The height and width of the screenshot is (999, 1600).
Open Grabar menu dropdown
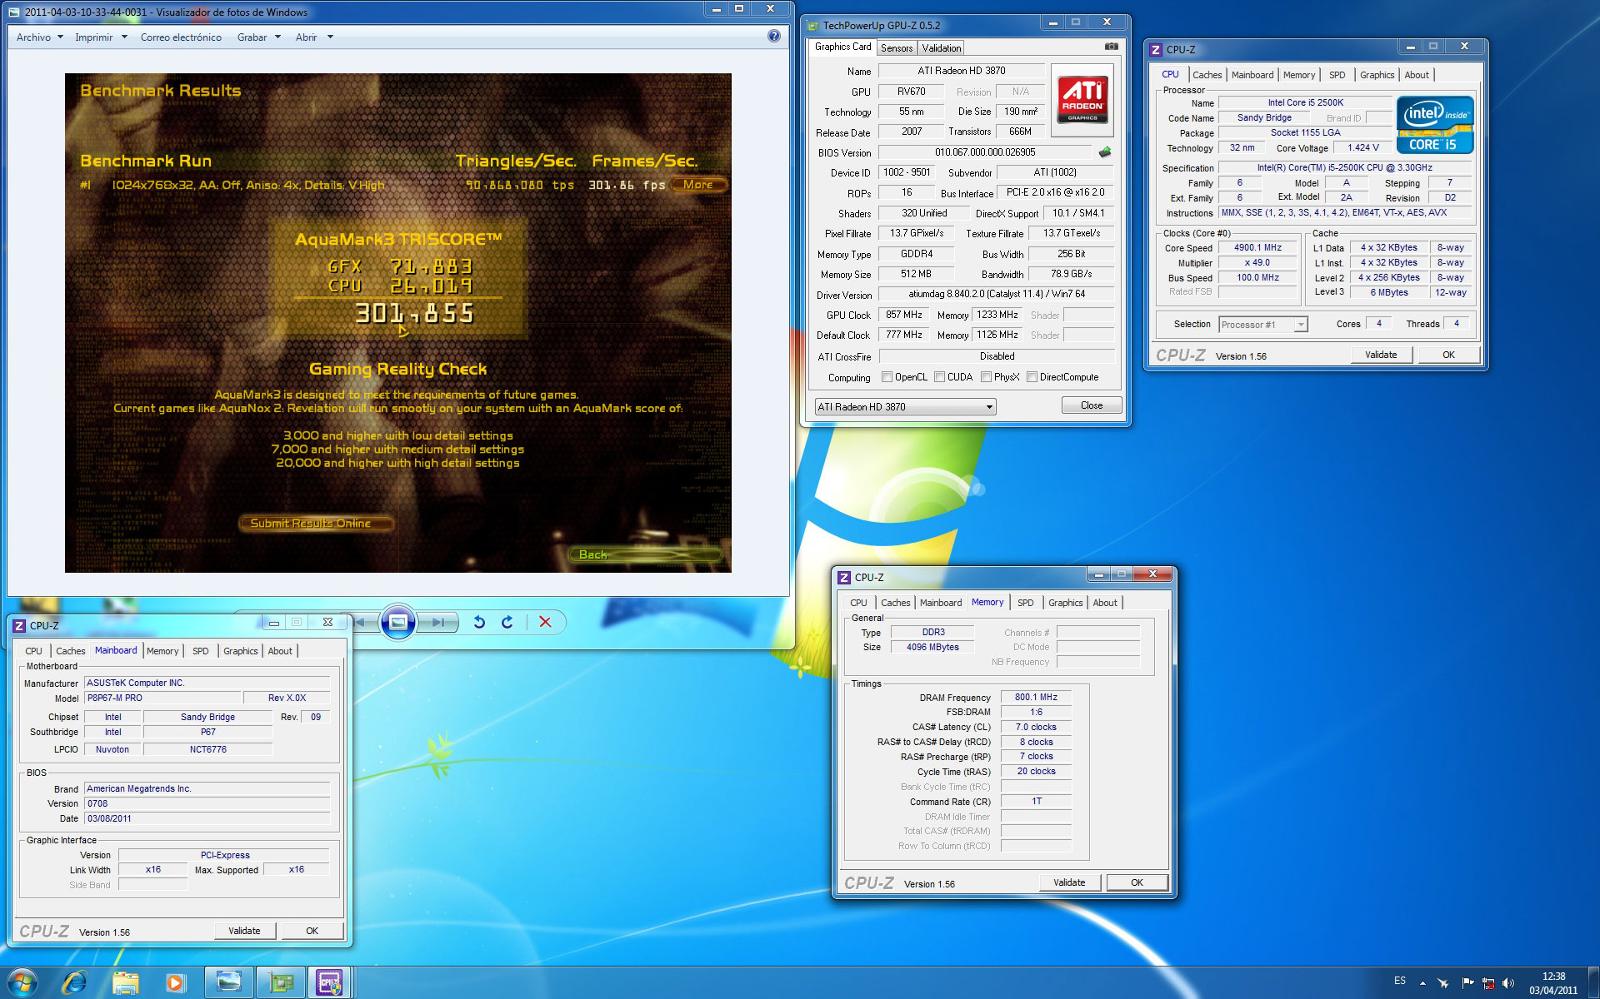point(258,37)
